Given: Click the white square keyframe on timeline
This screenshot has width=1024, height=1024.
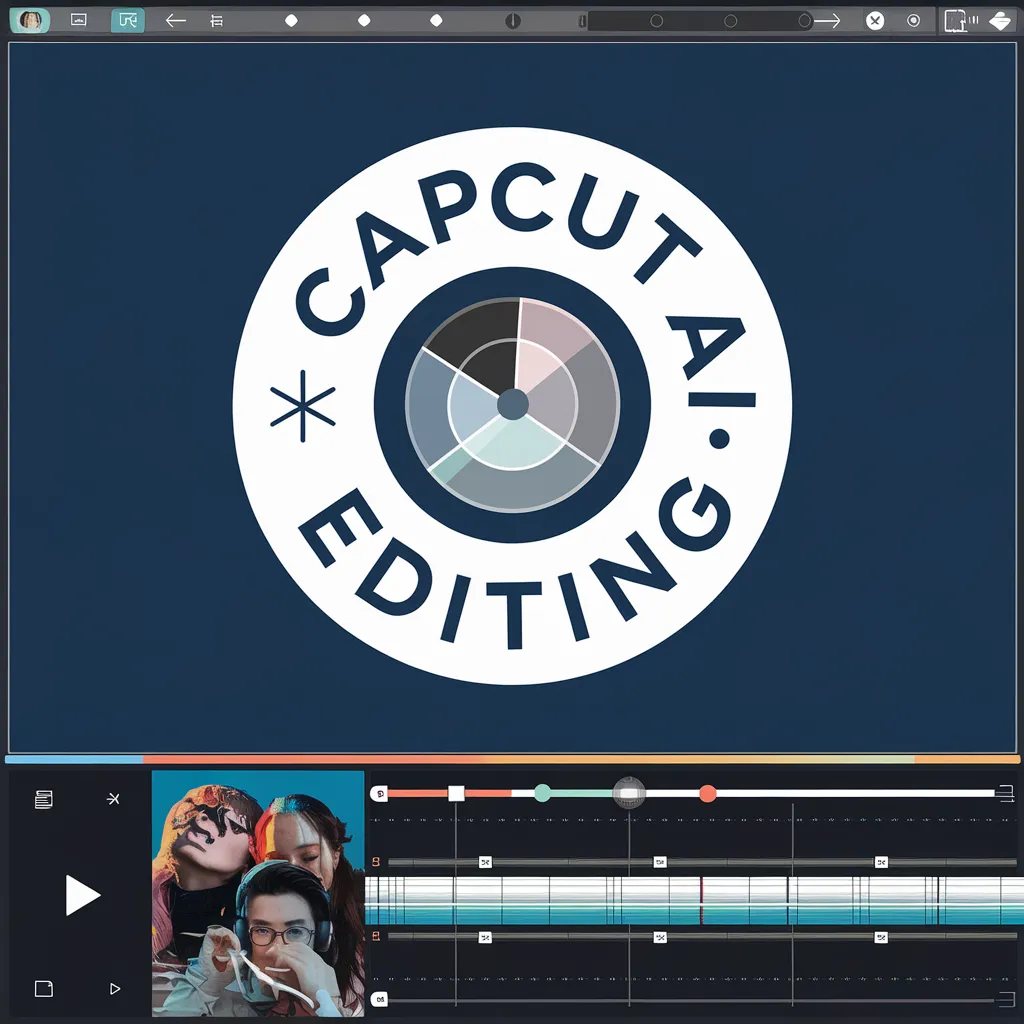Looking at the screenshot, I should click(x=456, y=793).
